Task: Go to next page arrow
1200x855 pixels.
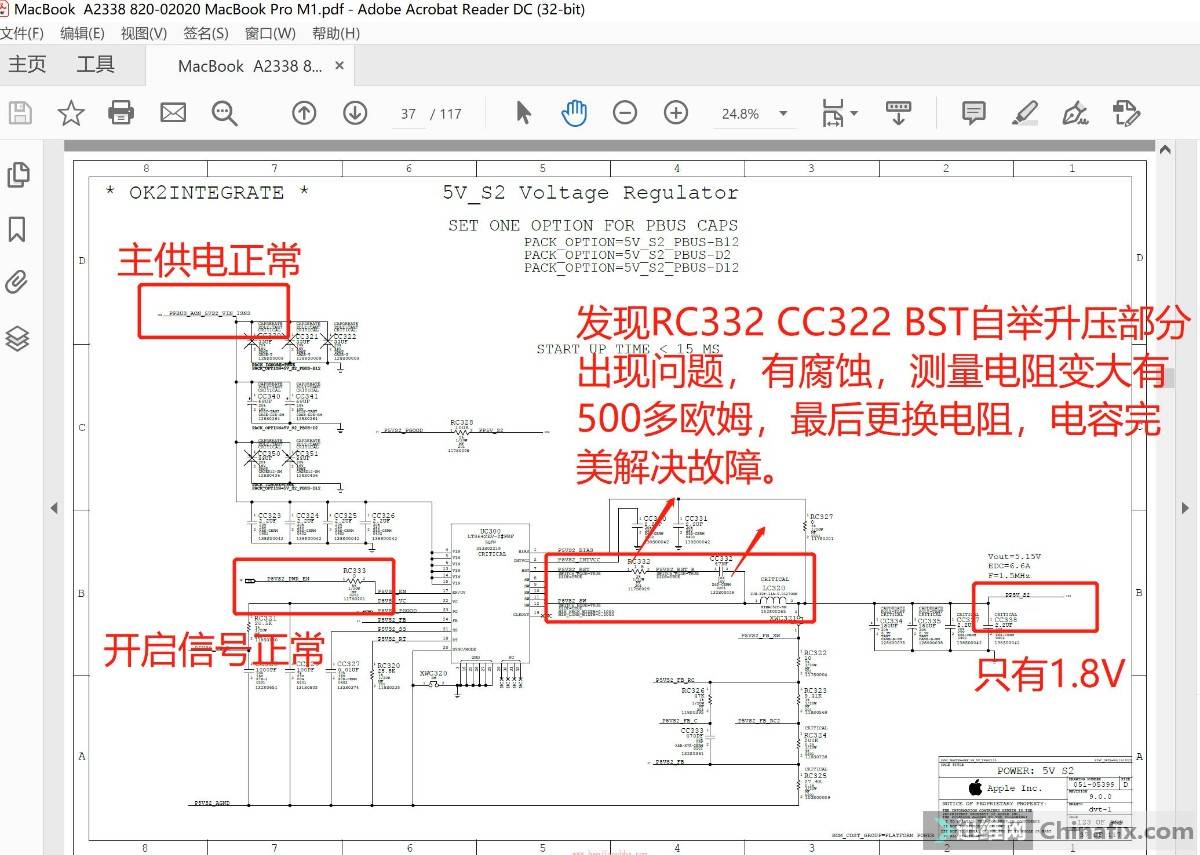Action: (355, 113)
